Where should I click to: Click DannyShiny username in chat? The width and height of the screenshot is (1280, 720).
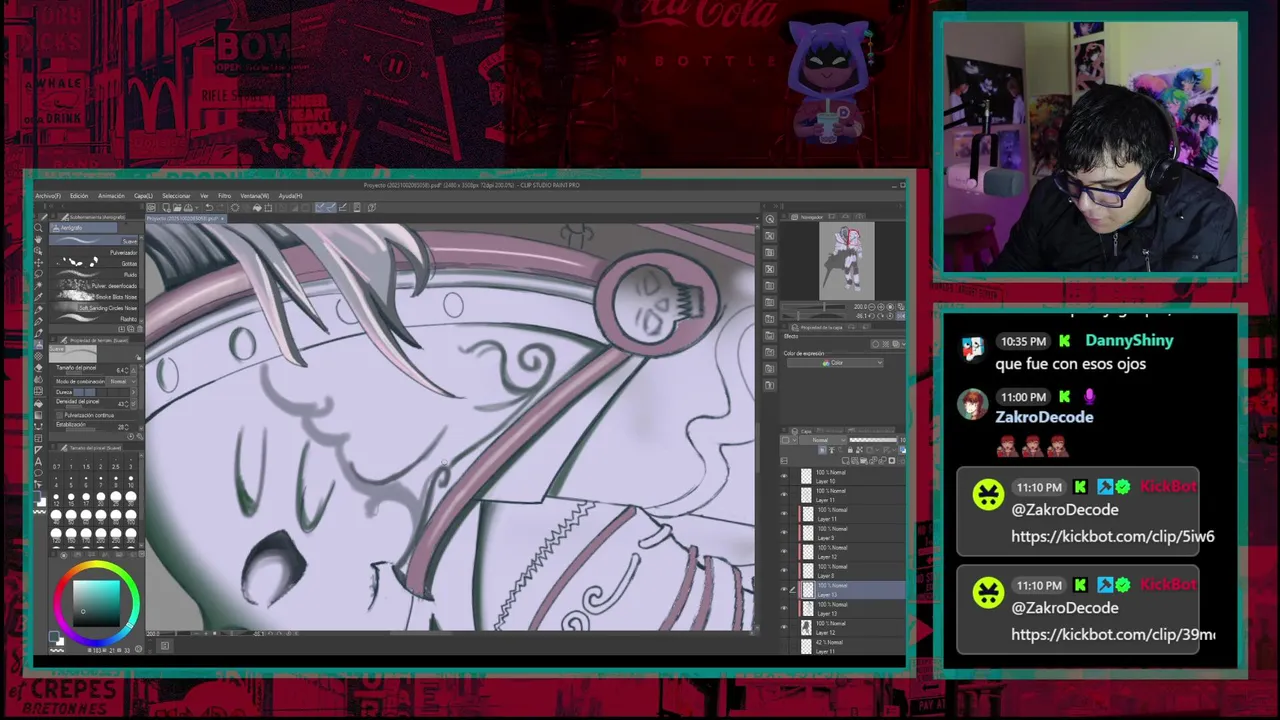tap(1129, 340)
